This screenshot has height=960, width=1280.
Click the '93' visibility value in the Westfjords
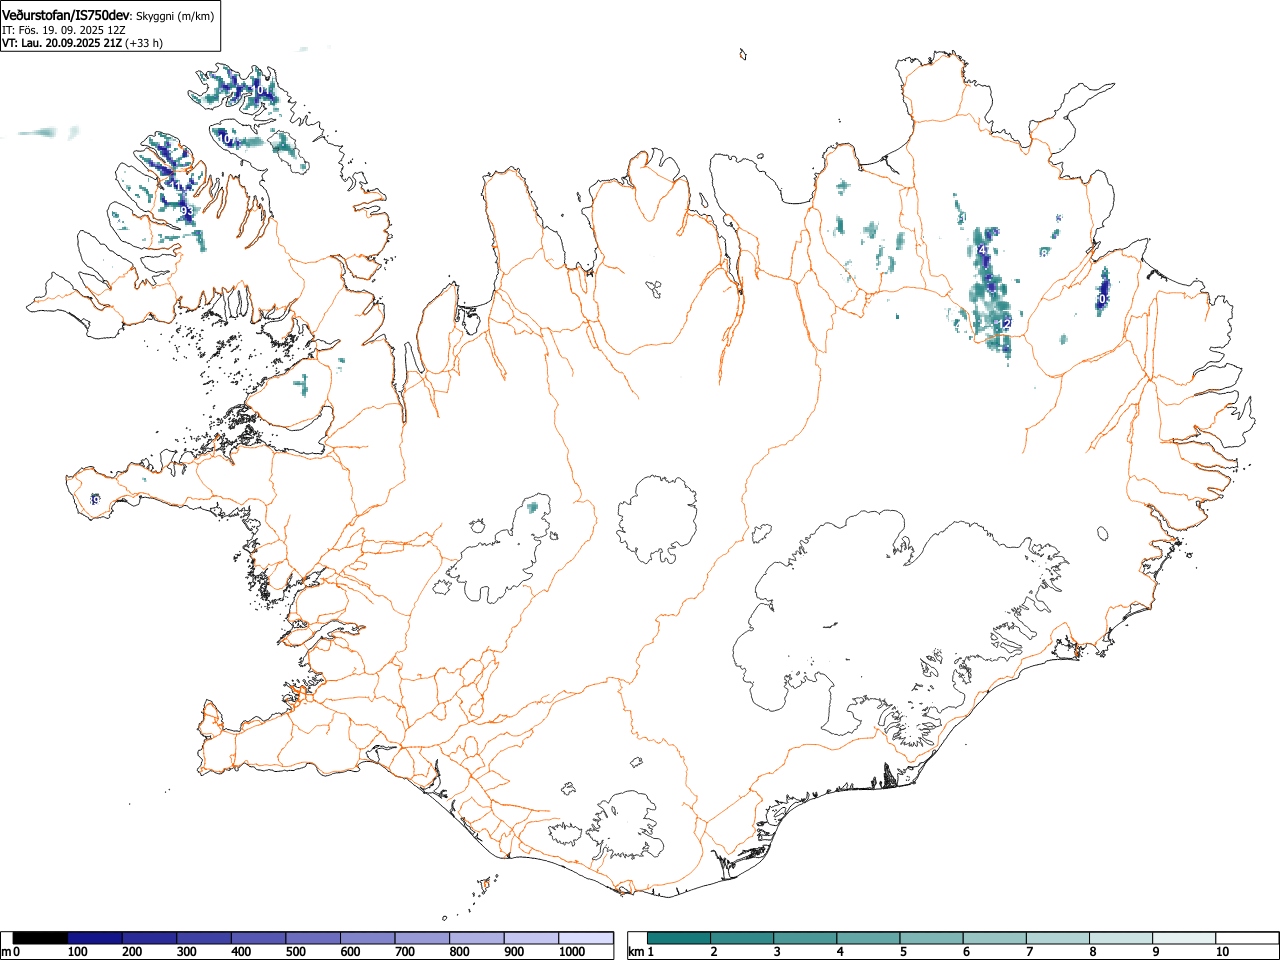[186, 211]
